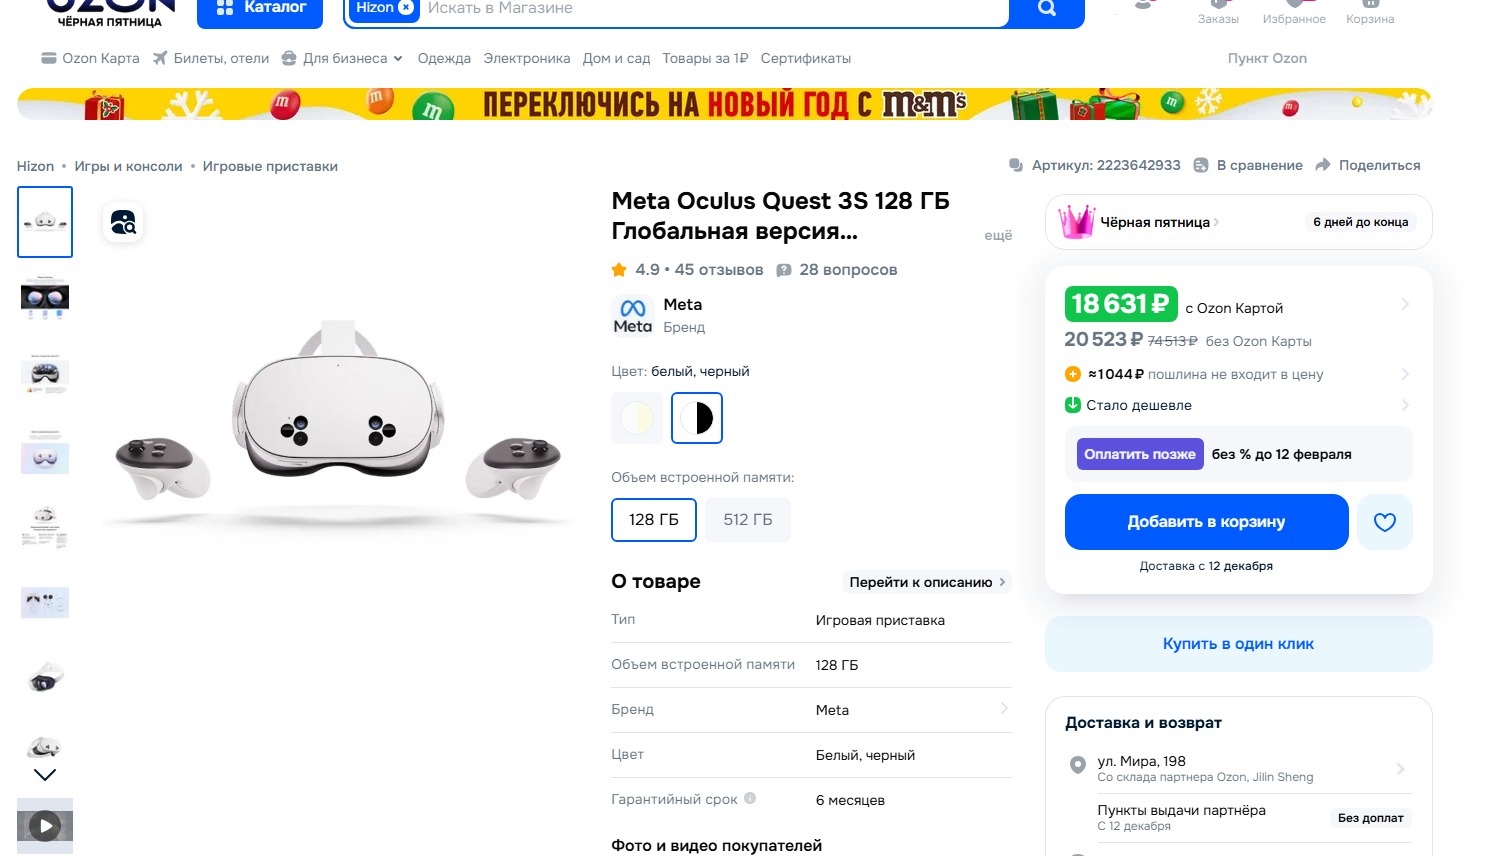Click the compare icon next to 'В сравнение'
This screenshot has height=856, width=1496.
click(x=1201, y=165)
